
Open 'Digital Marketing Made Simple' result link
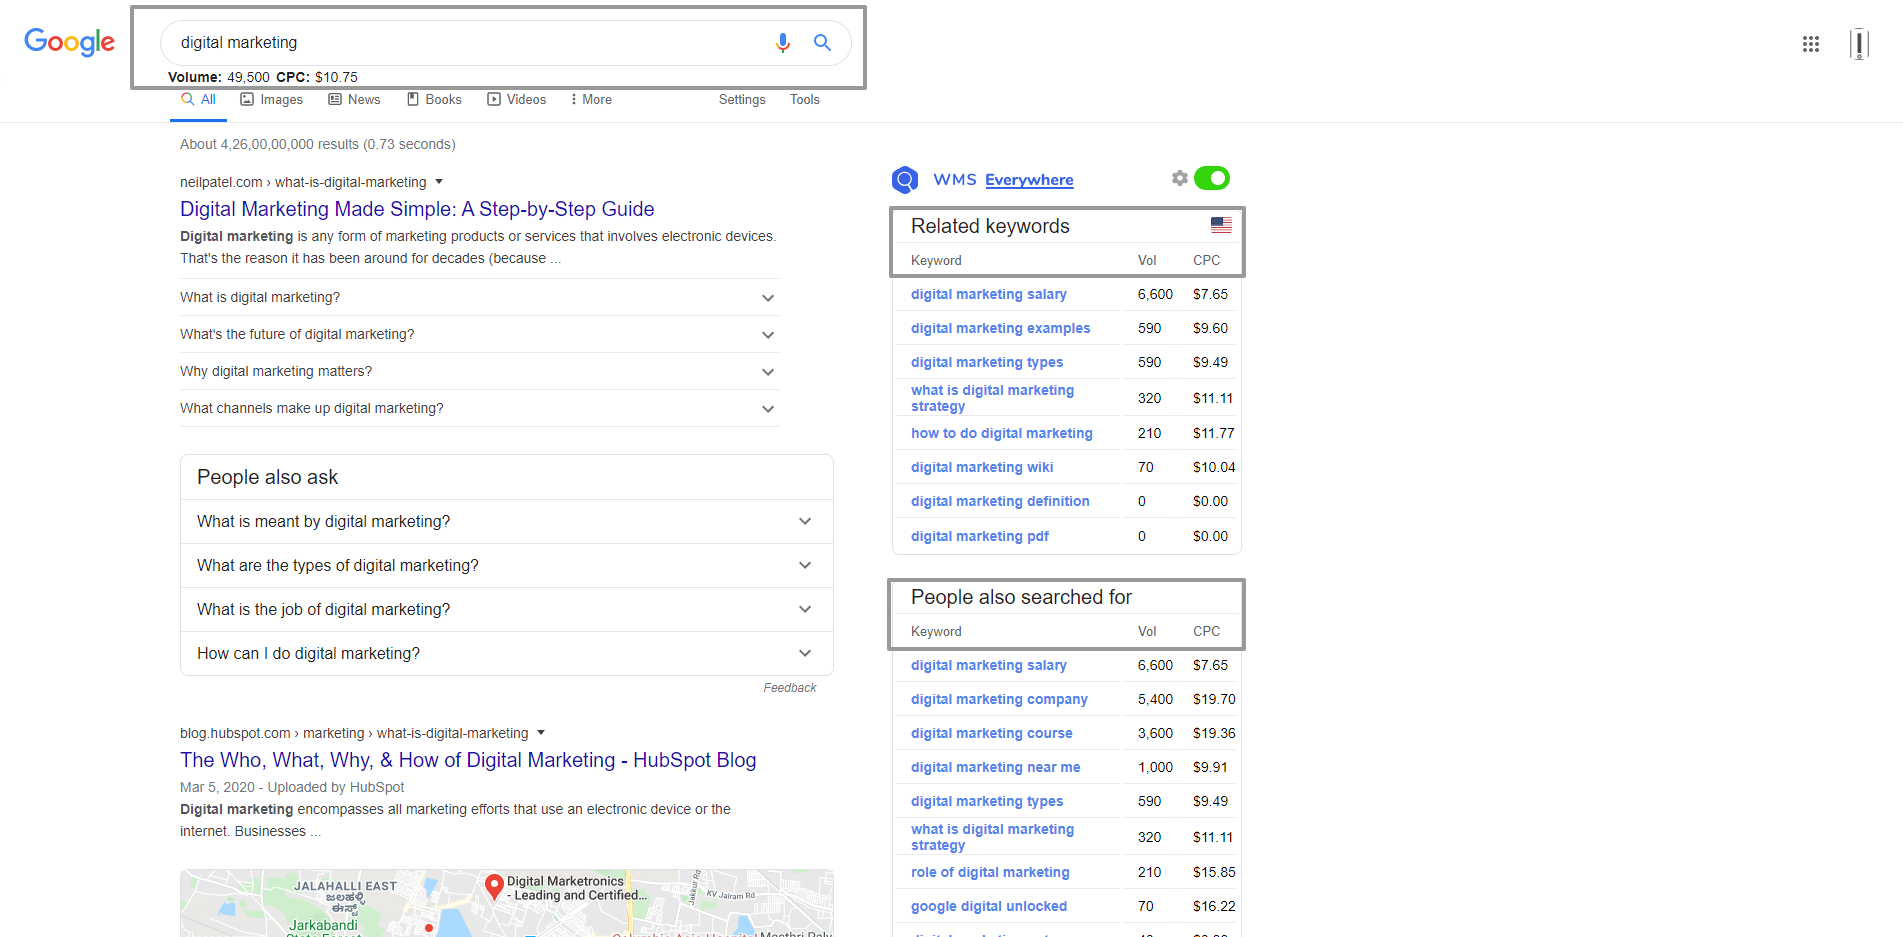pos(417,209)
